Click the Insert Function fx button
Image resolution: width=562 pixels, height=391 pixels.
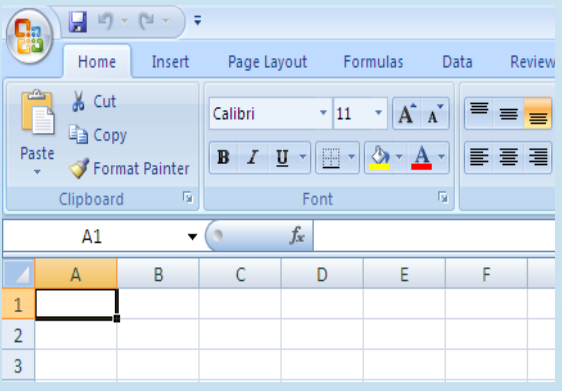point(297,235)
